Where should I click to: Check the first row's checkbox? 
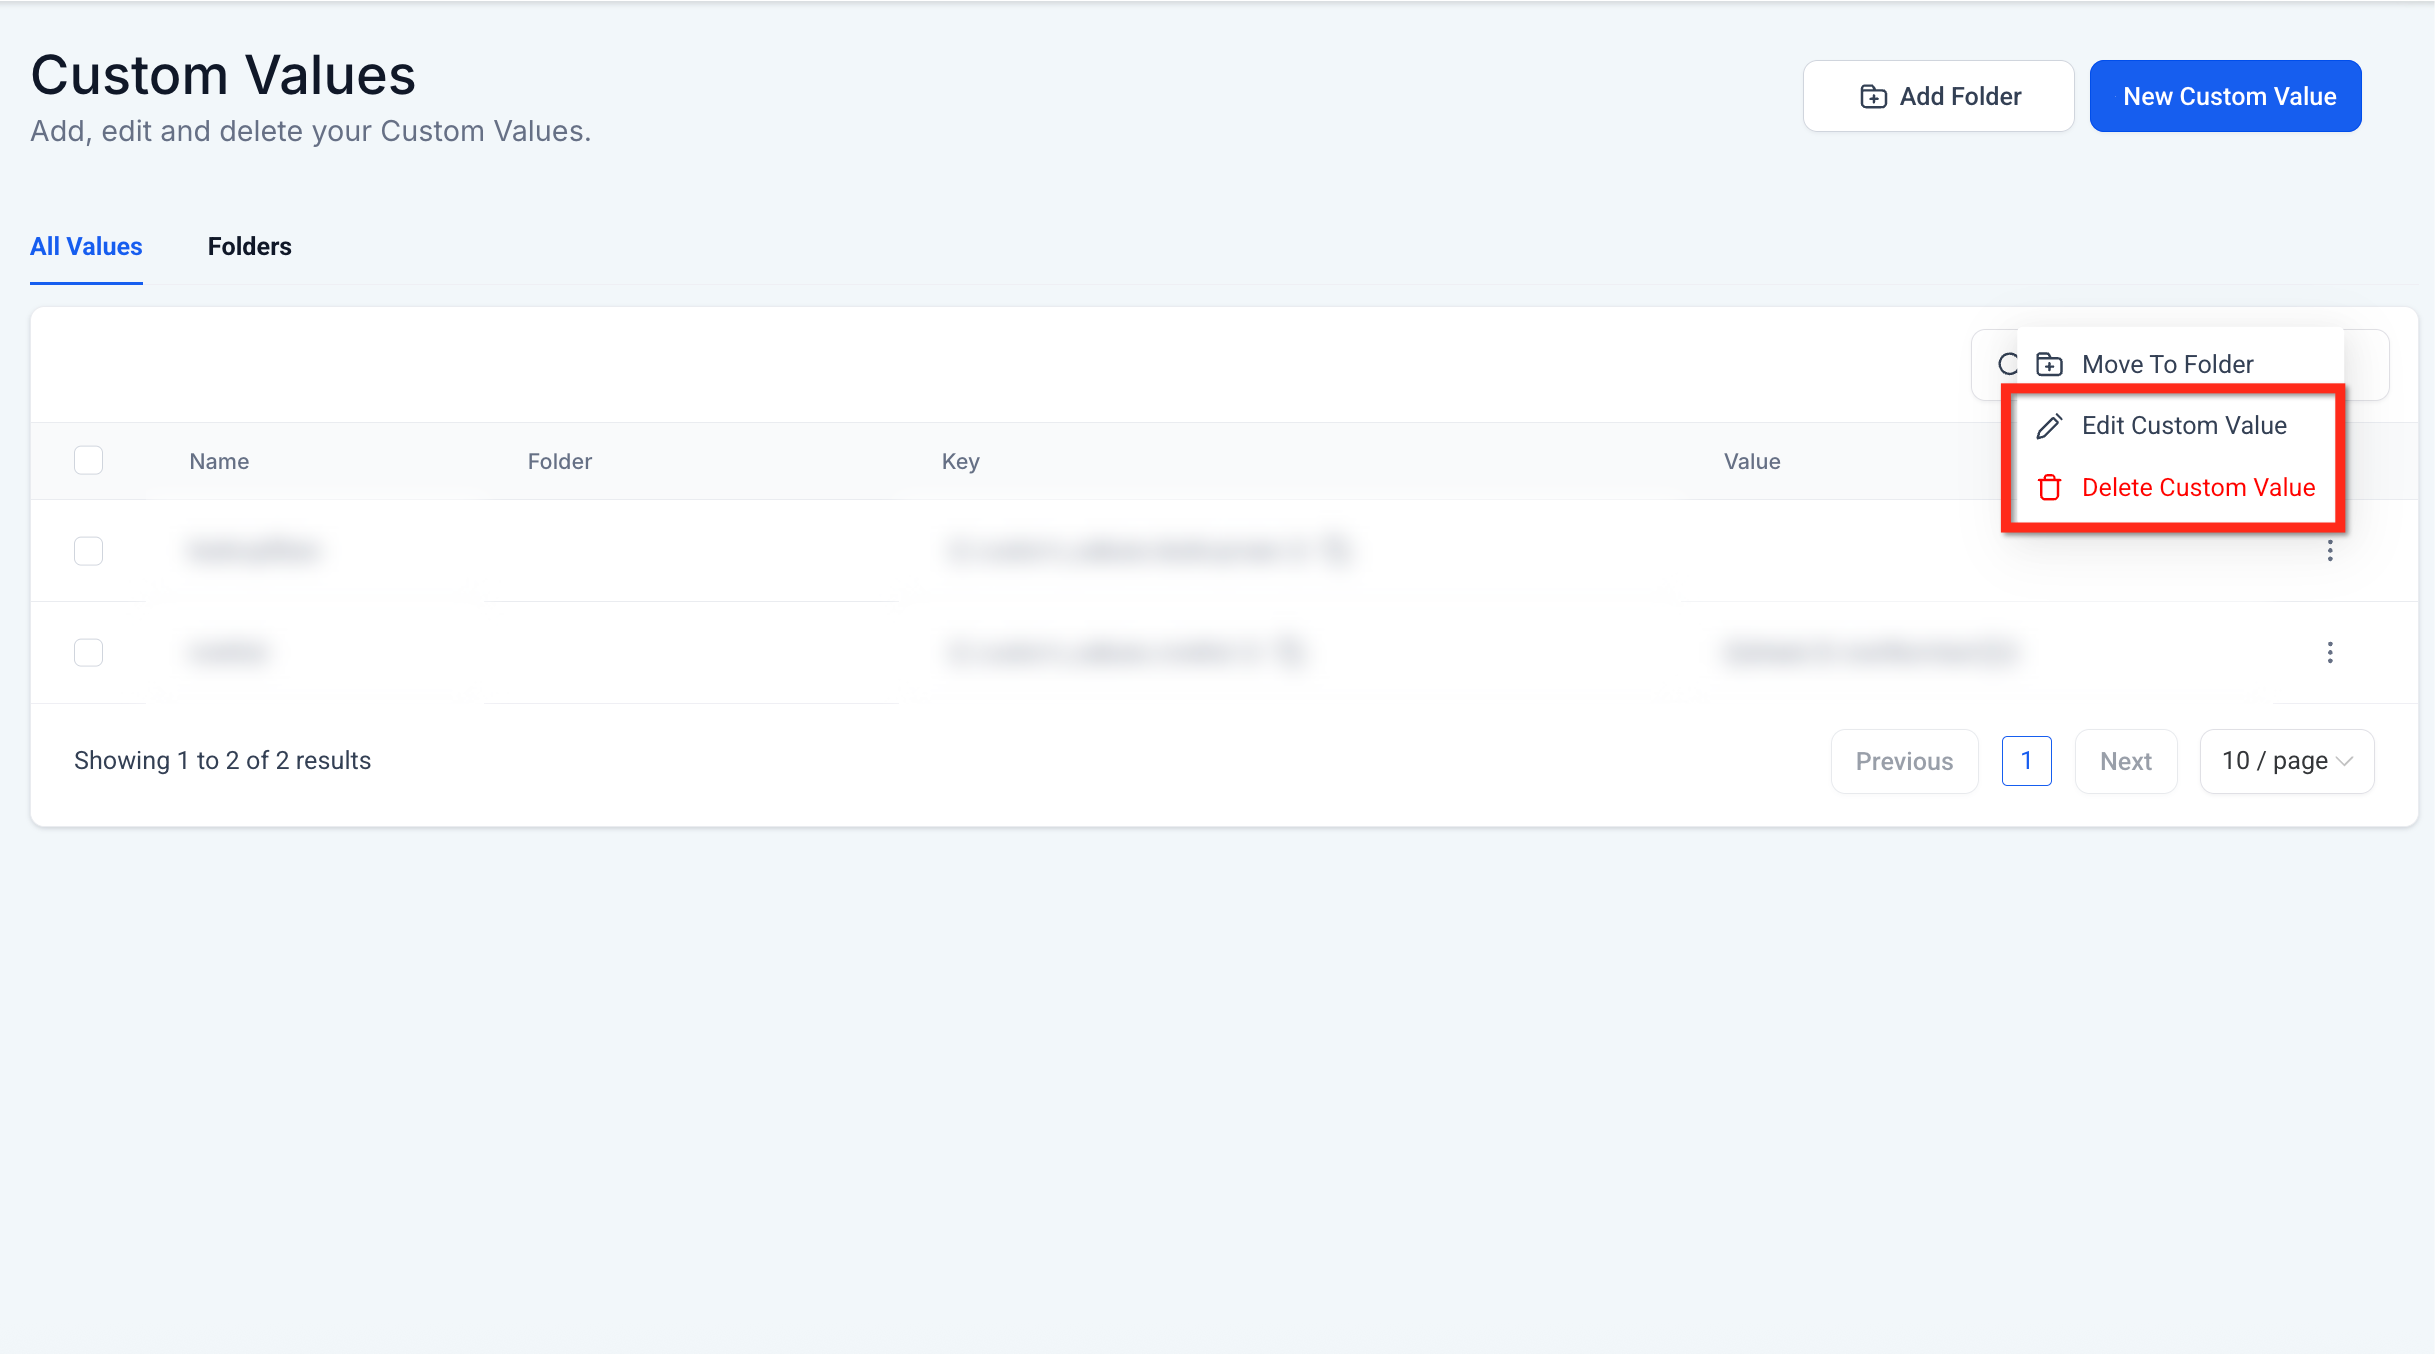coord(89,551)
